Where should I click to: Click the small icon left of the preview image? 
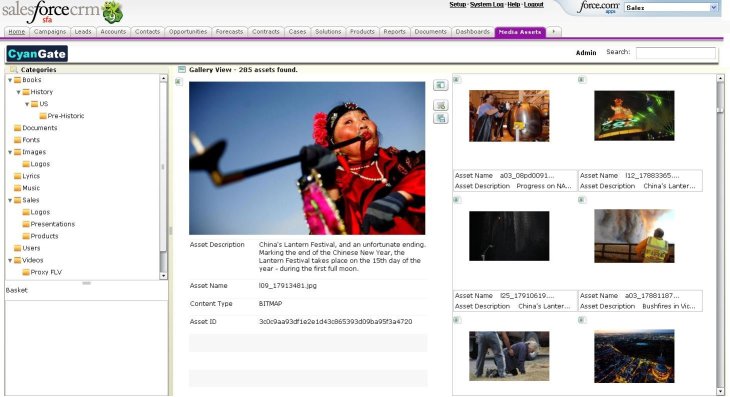[x=178, y=82]
